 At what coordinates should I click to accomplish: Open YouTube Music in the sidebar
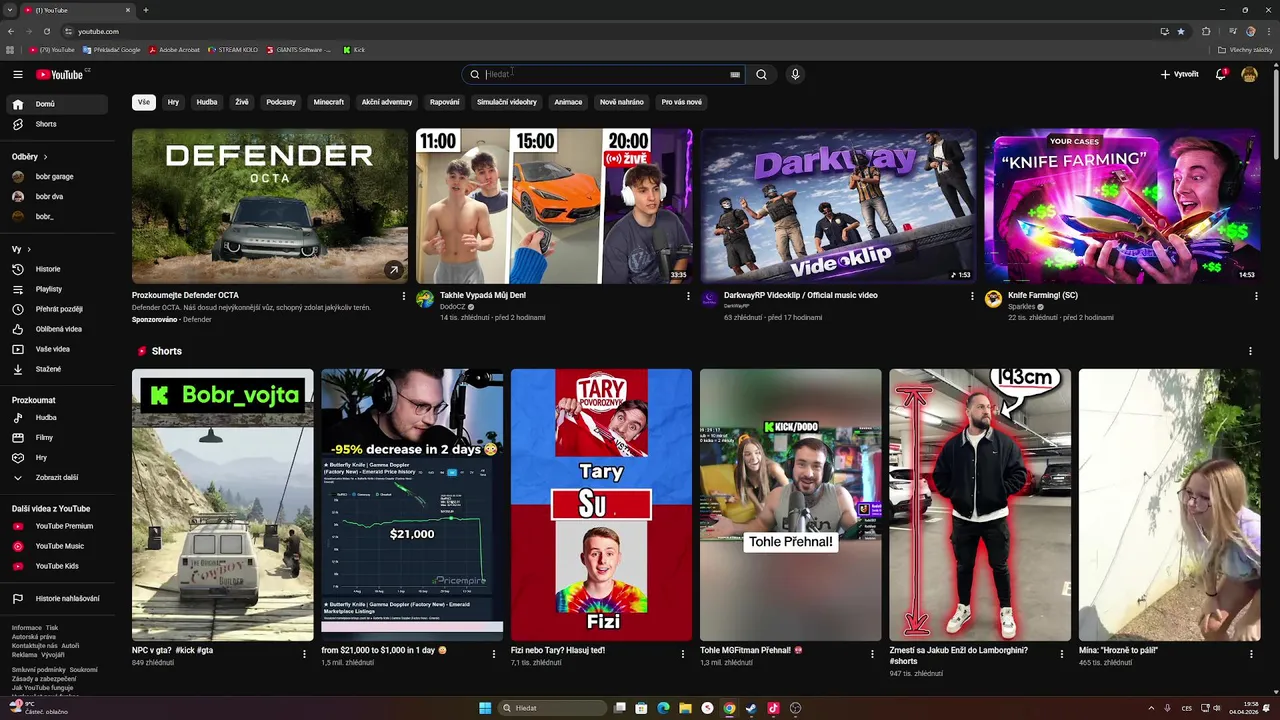click(x=57, y=546)
